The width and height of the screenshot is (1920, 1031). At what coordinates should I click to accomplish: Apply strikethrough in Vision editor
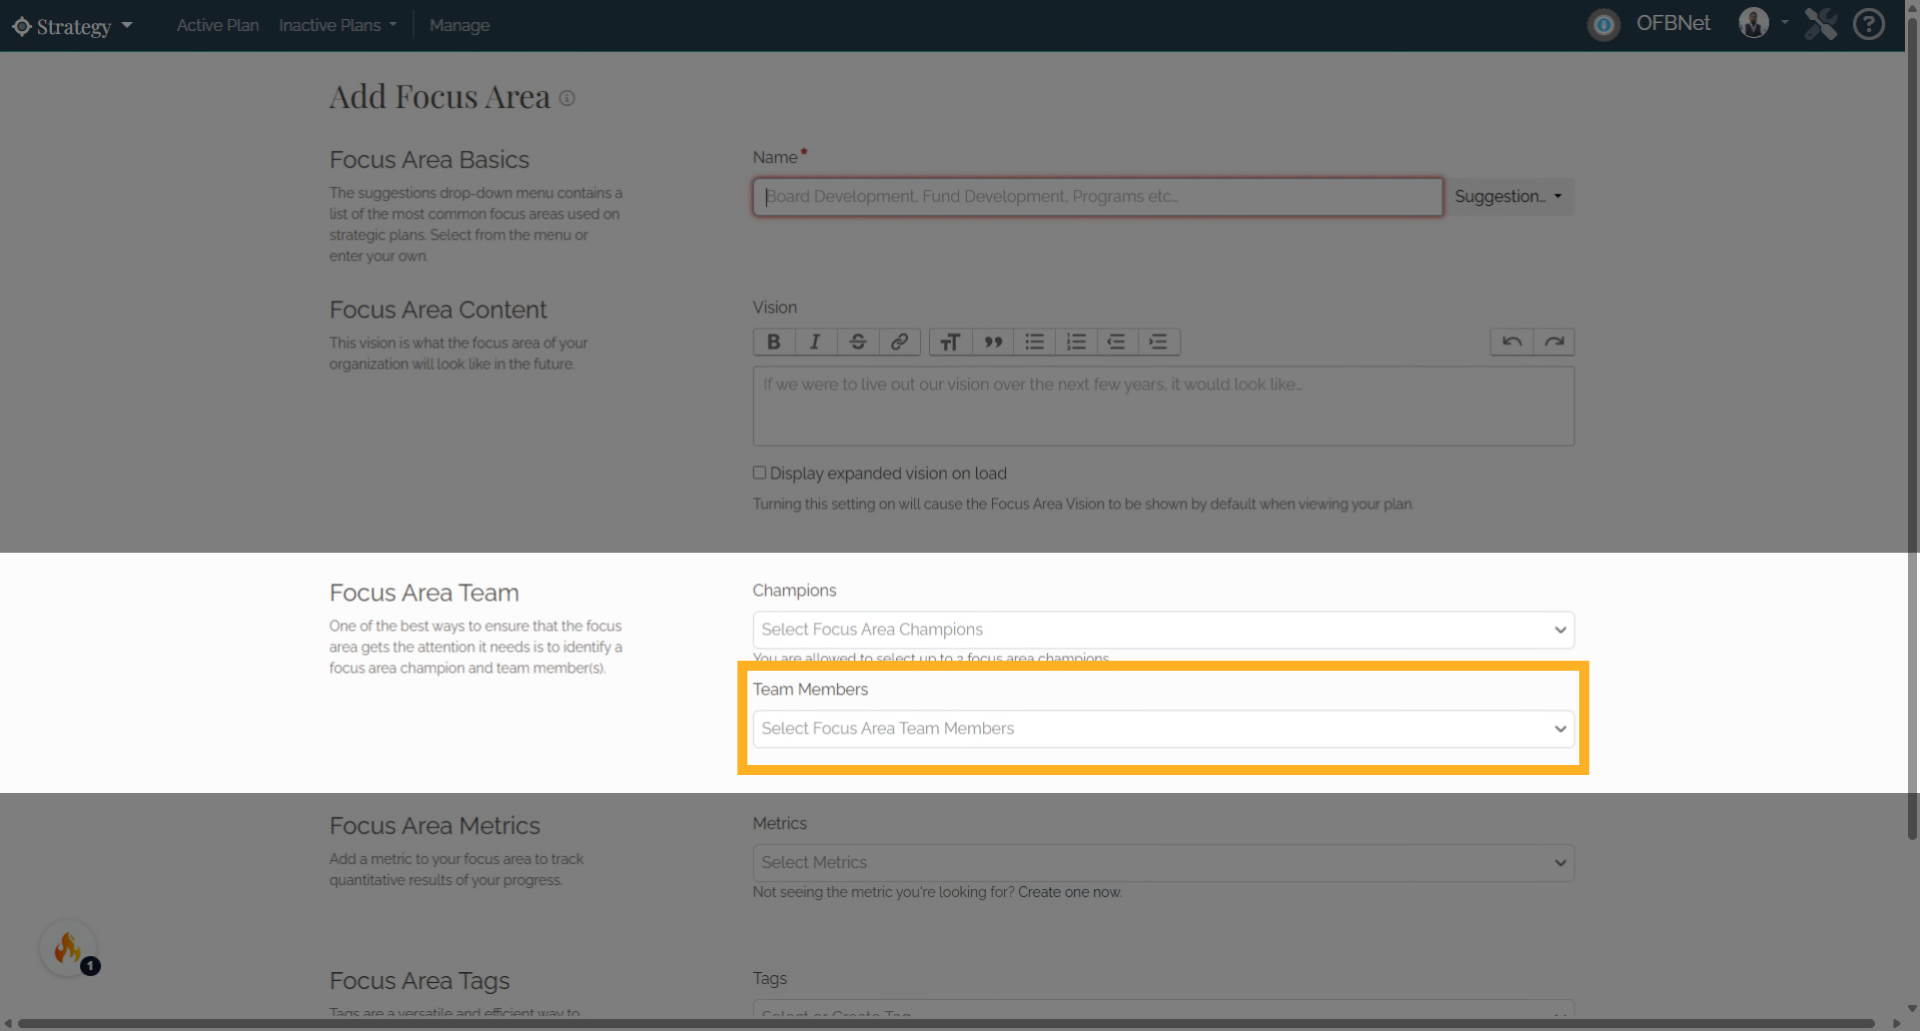(x=858, y=342)
